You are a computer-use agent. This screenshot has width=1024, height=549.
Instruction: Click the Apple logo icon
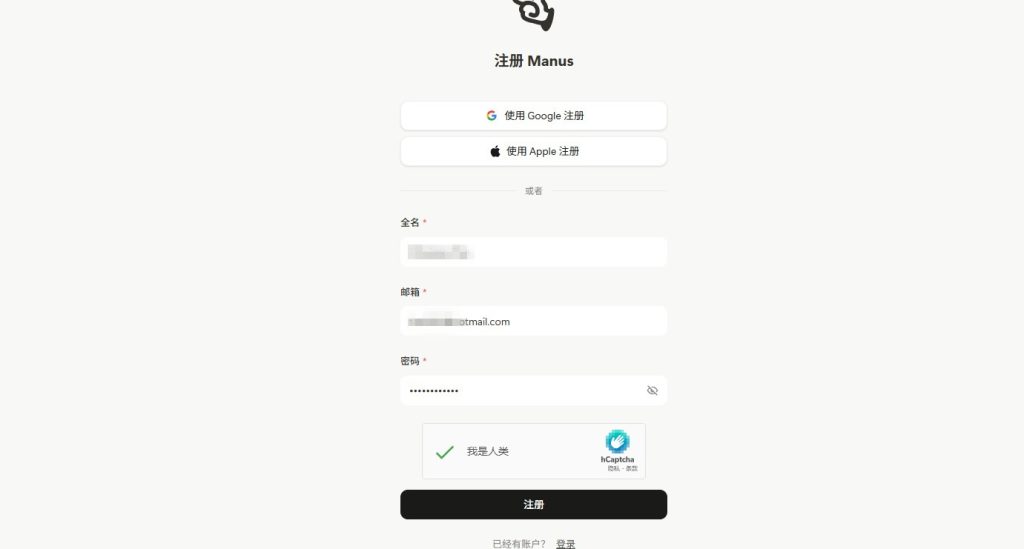pyautogui.click(x=495, y=151)
